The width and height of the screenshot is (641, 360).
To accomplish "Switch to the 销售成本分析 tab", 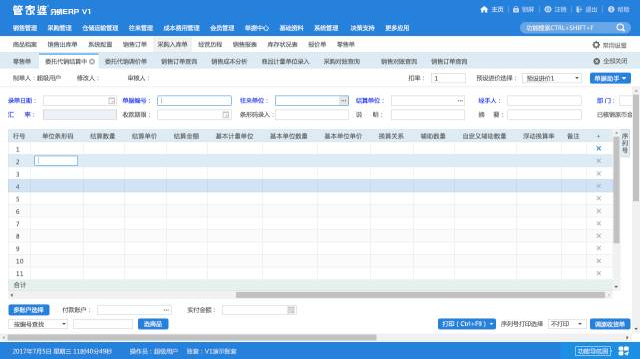I will click(229, 62).
